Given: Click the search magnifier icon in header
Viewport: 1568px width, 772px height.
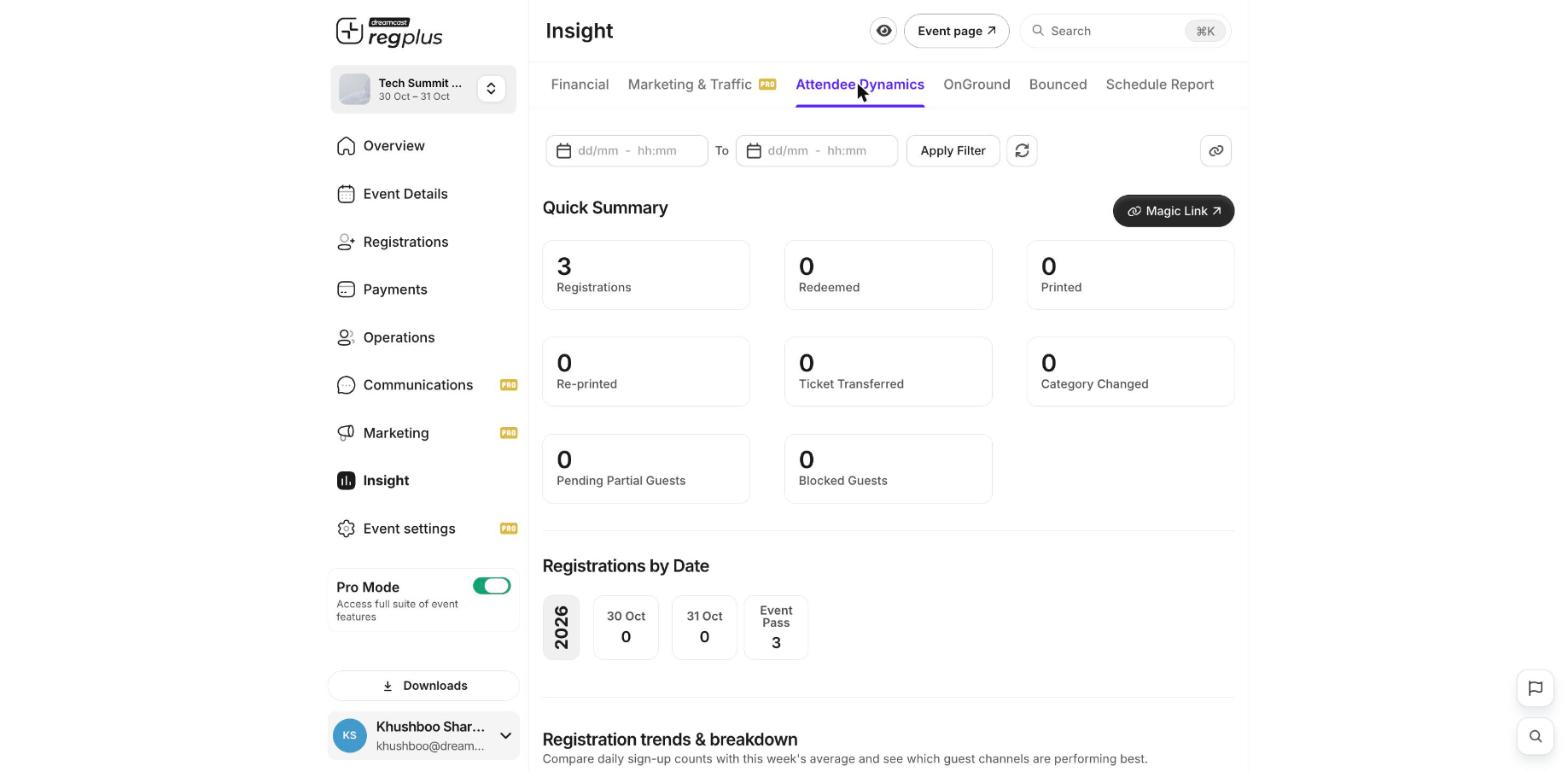Looking at the screenshot, I should point(1038,31).
